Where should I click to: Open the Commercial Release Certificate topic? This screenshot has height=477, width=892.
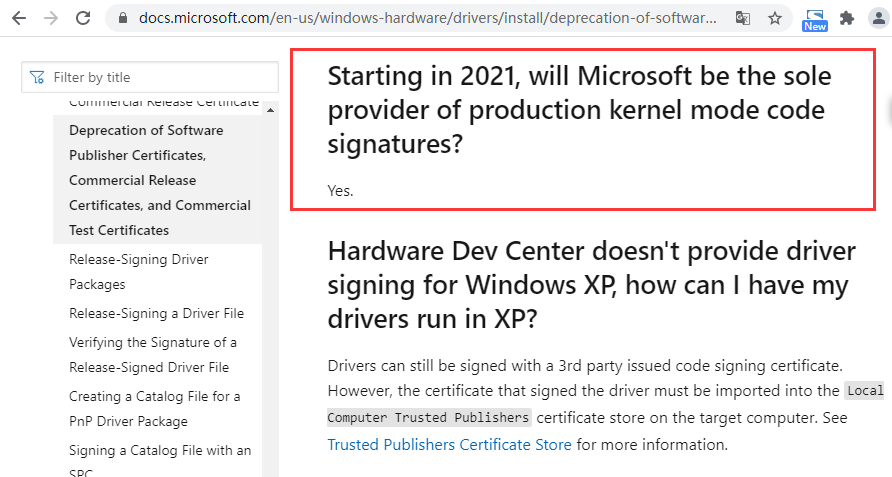point(163,103)
